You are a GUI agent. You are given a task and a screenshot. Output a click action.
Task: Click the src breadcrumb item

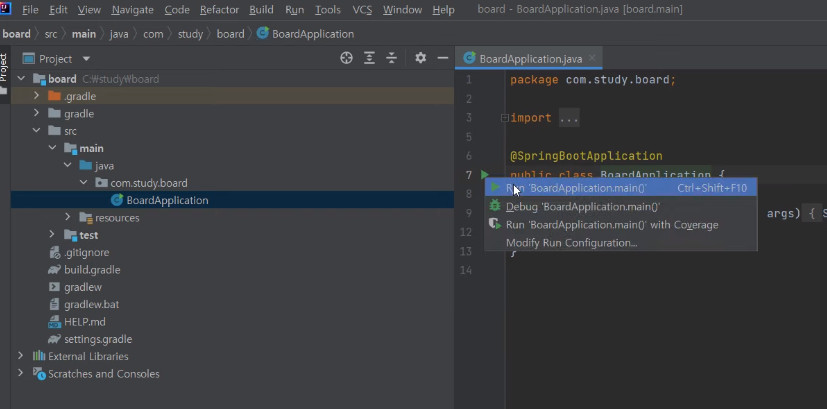[51, 34]
